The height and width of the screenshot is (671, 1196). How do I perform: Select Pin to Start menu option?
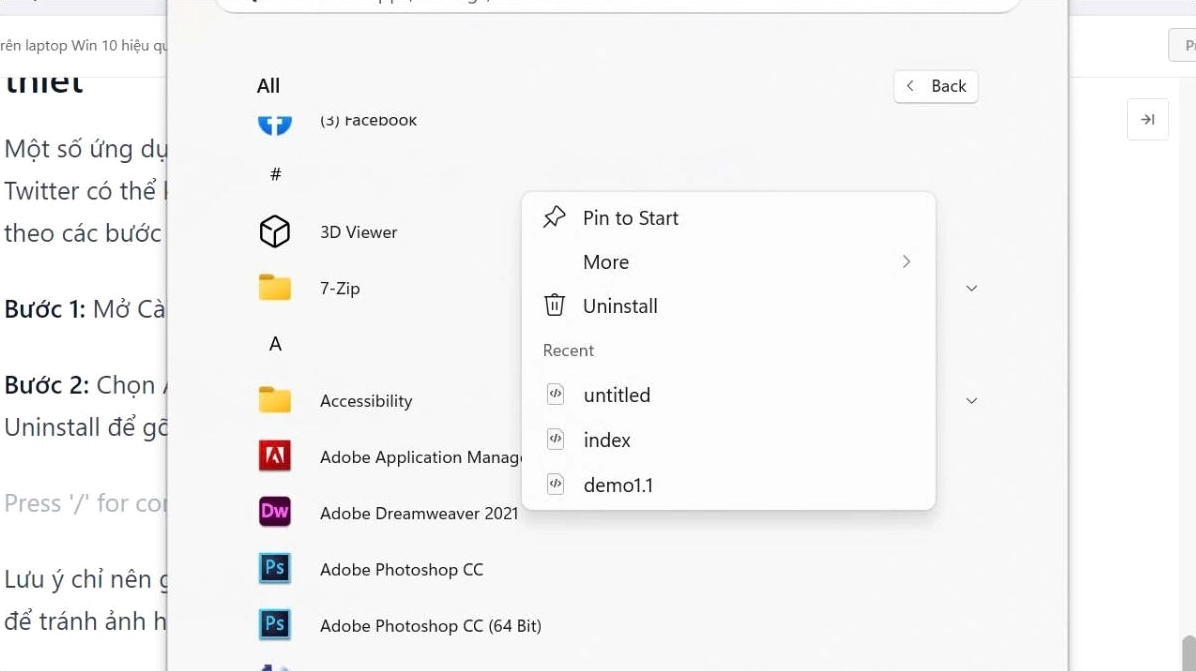(630, 218)
